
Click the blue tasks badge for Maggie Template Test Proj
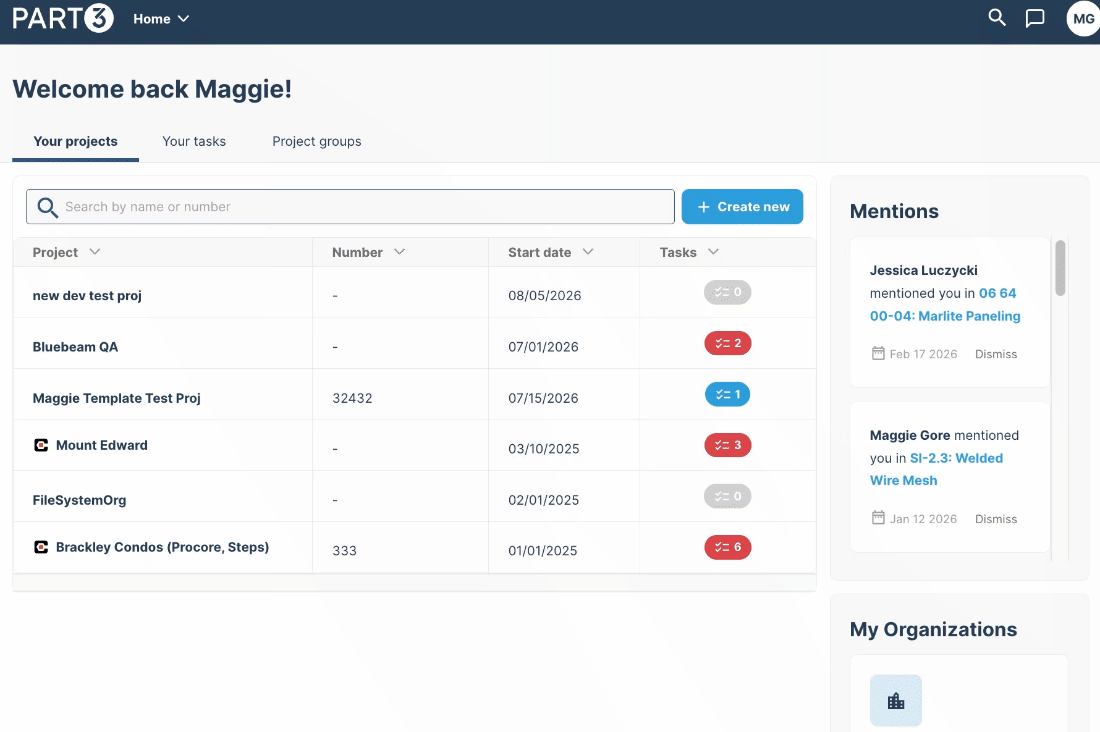coord(727,394)
